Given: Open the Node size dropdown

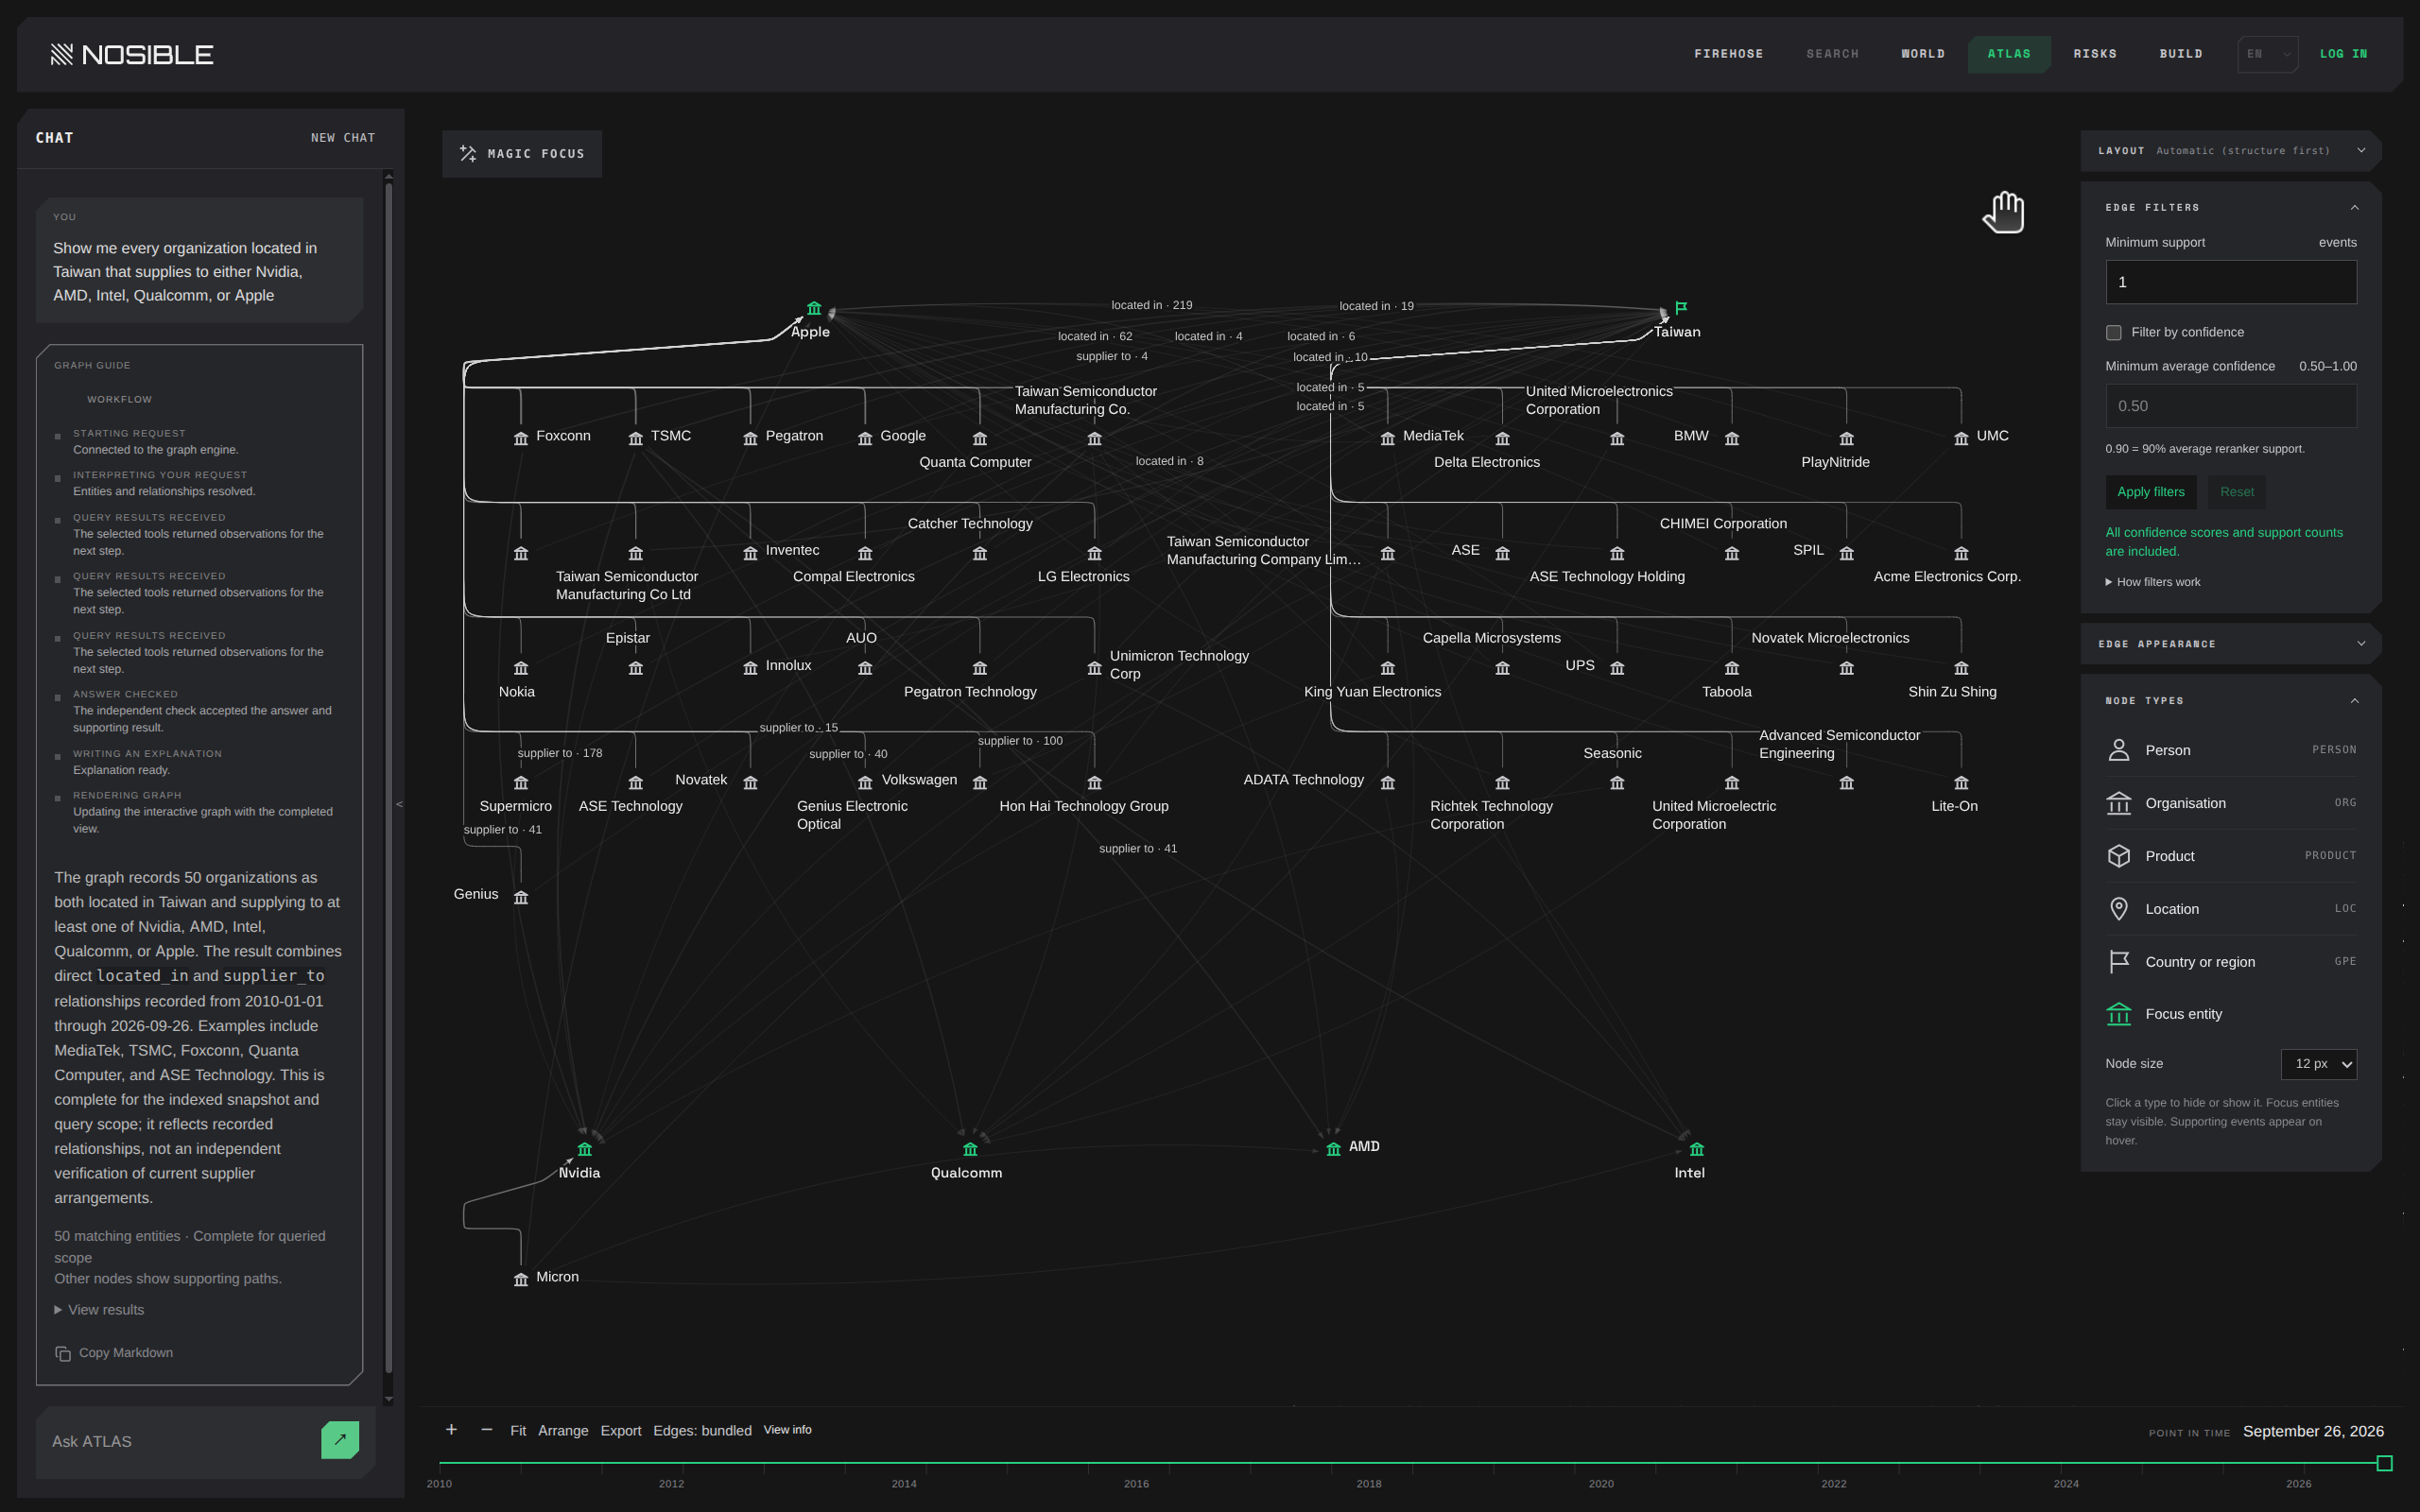Looking at the screenshot, I should point(2318,1064).
